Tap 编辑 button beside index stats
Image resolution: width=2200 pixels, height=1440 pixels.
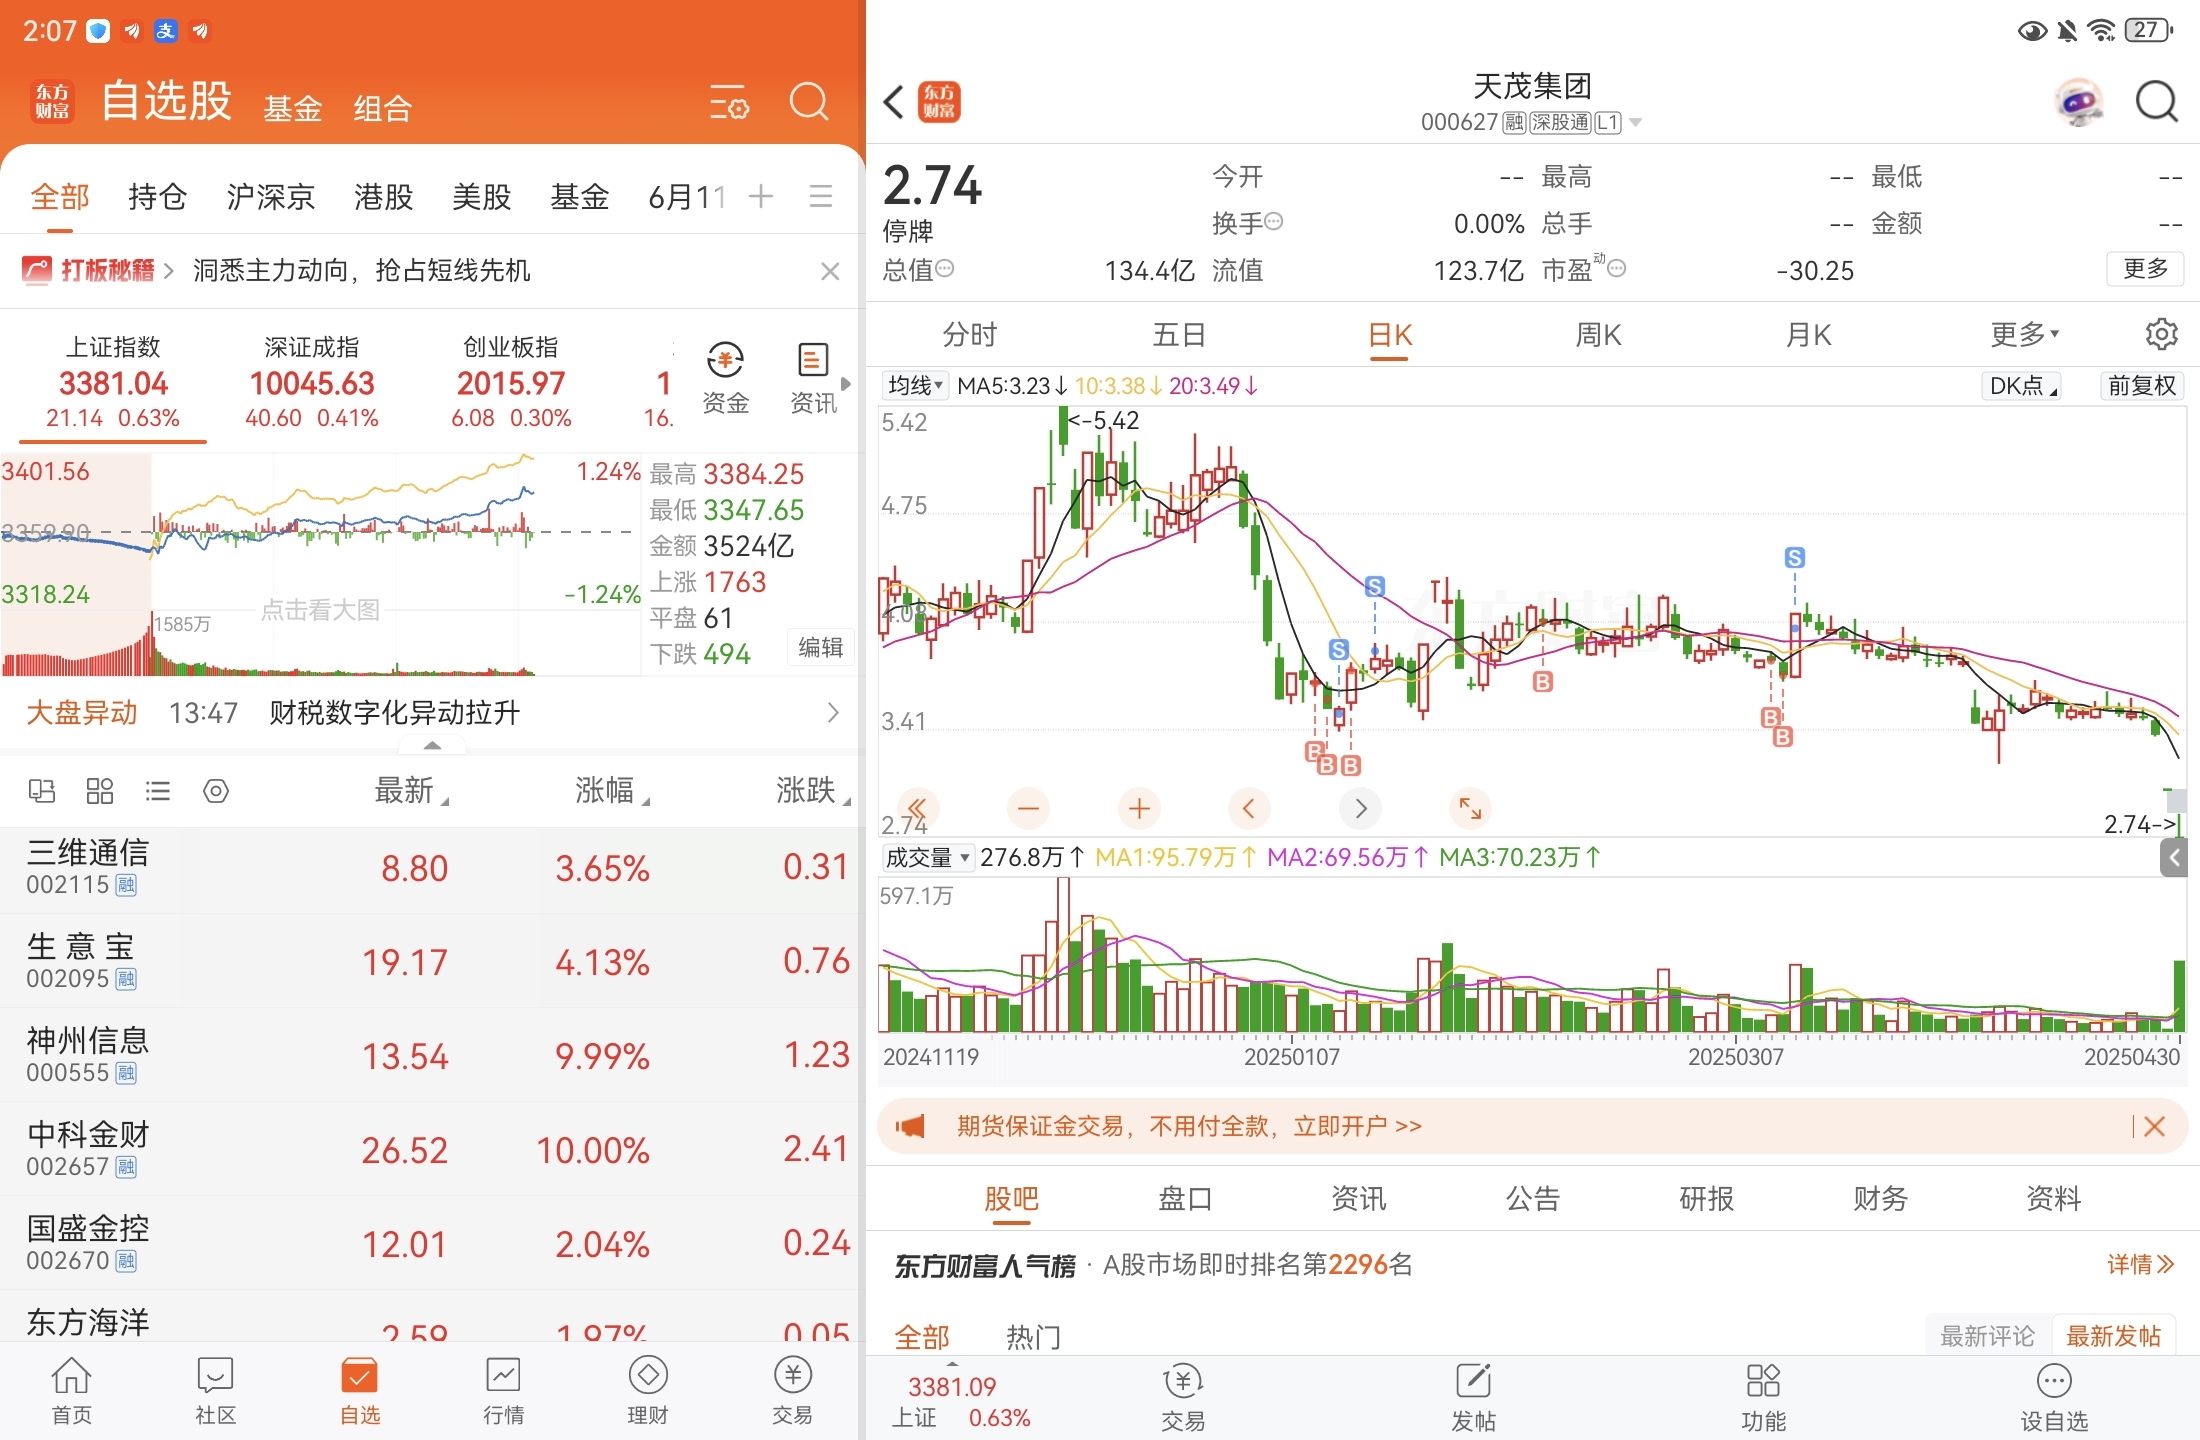(821, 648)
